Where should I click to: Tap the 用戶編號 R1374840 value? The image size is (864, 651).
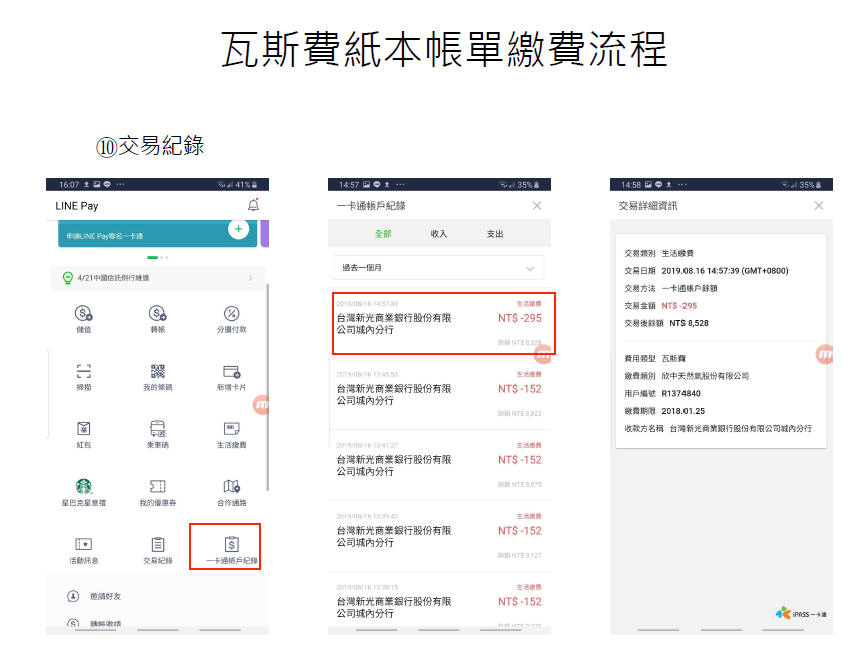(x=681, y=394)
